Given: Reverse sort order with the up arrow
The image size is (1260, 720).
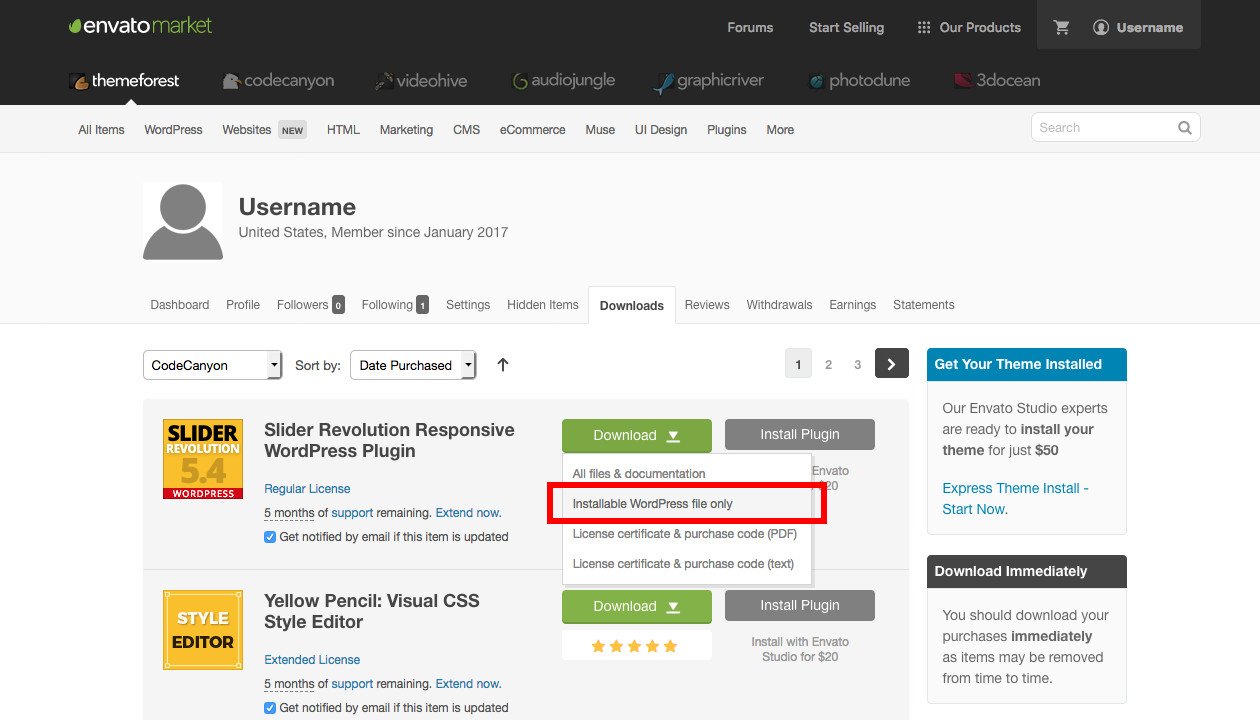Looking at the screenshot, I should [503, 365].
